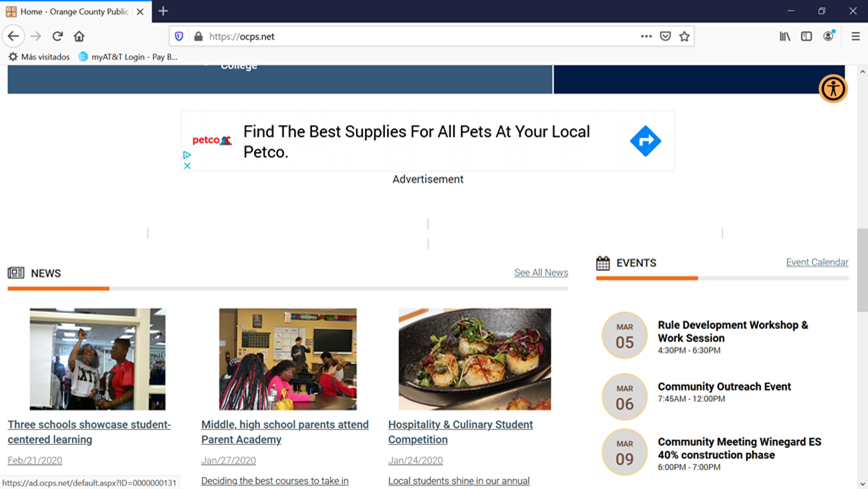Screen dimensions: 868x489
Task: Open the Event Calendar link
Action: click(817, 262)
